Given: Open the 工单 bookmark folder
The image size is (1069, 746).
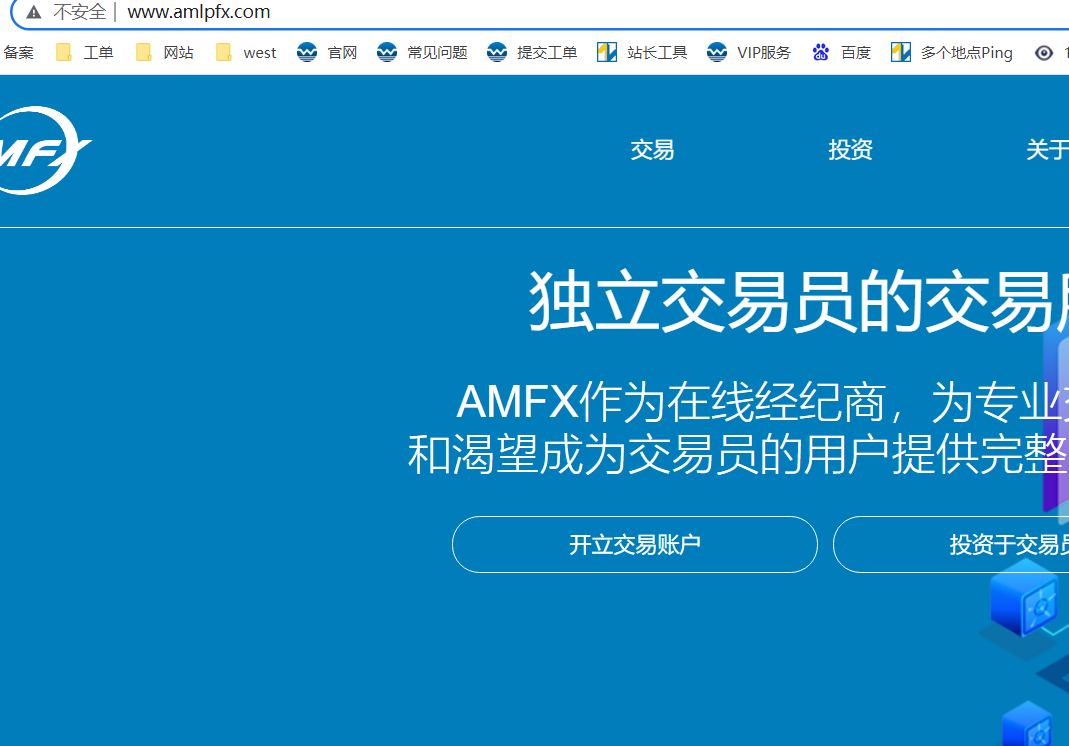Looking at the screenshot, I should [85, 53].
